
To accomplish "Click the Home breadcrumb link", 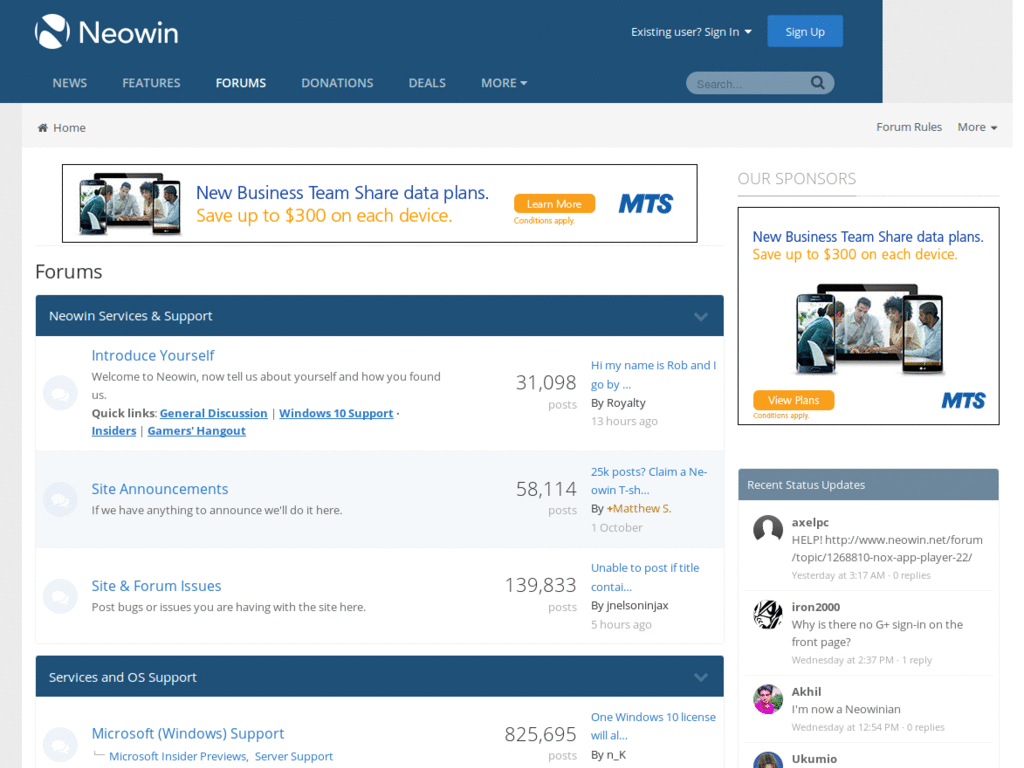I will [69, 127].
